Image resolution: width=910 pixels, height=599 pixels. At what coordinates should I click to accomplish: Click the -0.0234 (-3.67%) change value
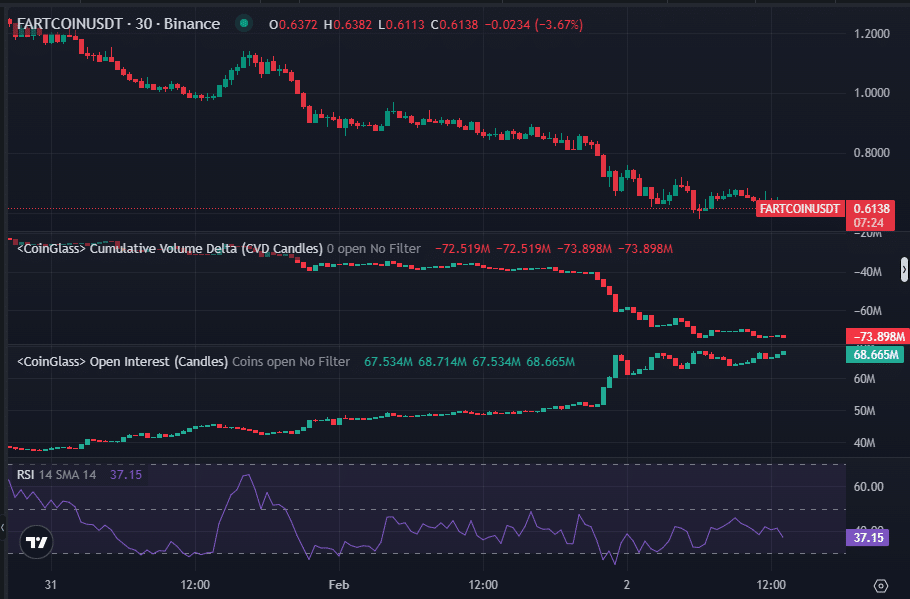[x=533, y=25]
